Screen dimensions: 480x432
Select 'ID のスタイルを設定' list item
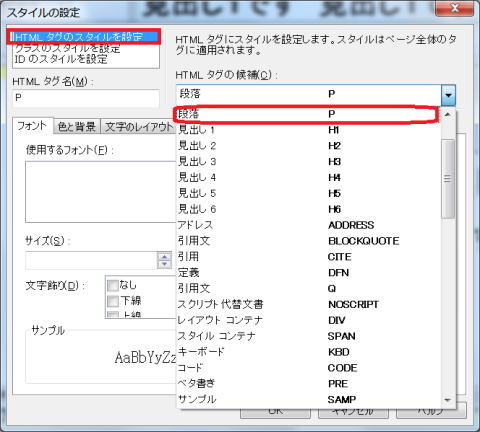click(86, 59)
